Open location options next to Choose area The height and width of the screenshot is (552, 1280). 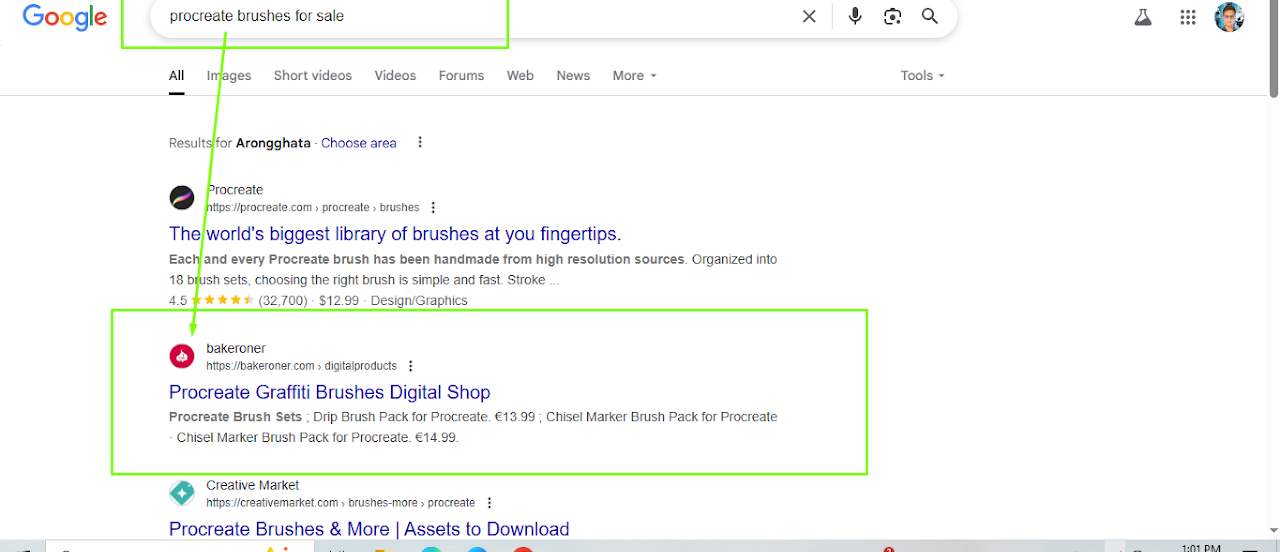(x=420, y=143)
